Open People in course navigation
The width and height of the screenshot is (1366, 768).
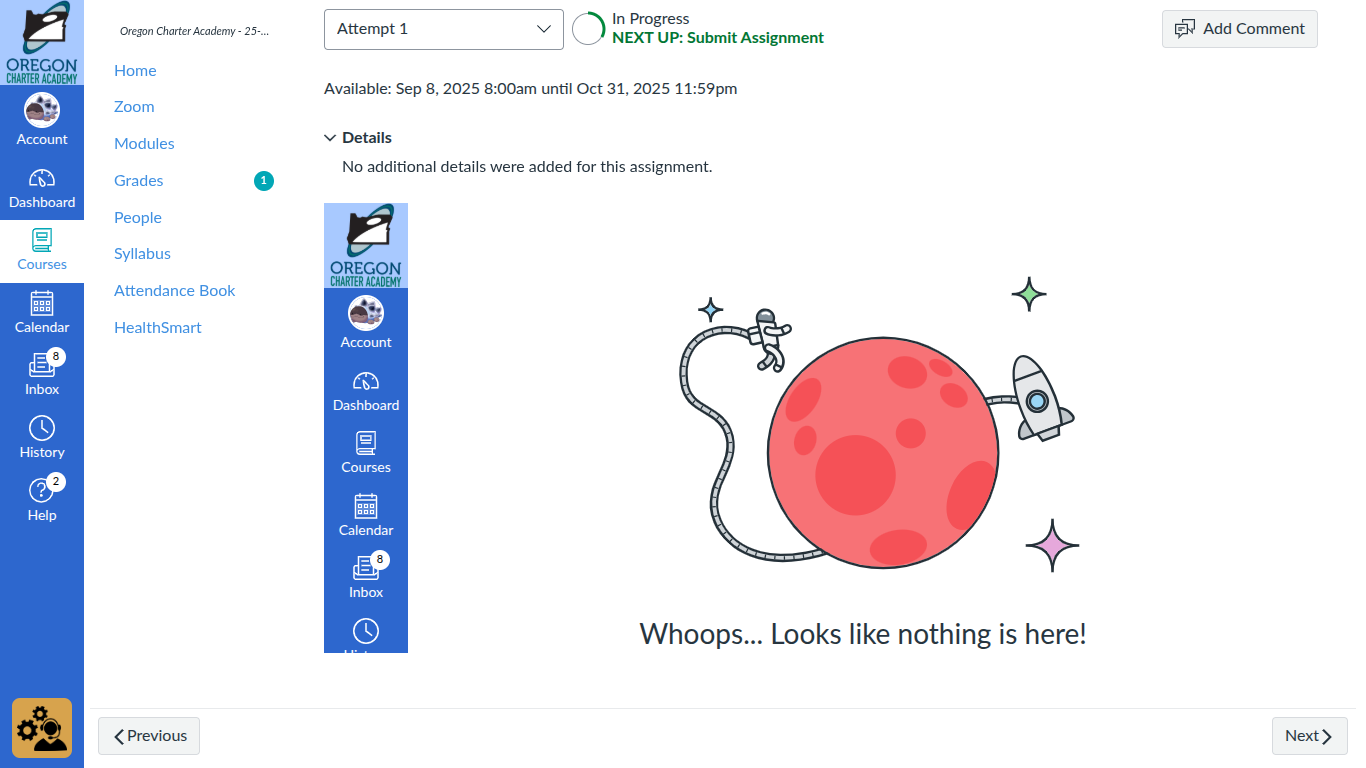click(138, 217)
